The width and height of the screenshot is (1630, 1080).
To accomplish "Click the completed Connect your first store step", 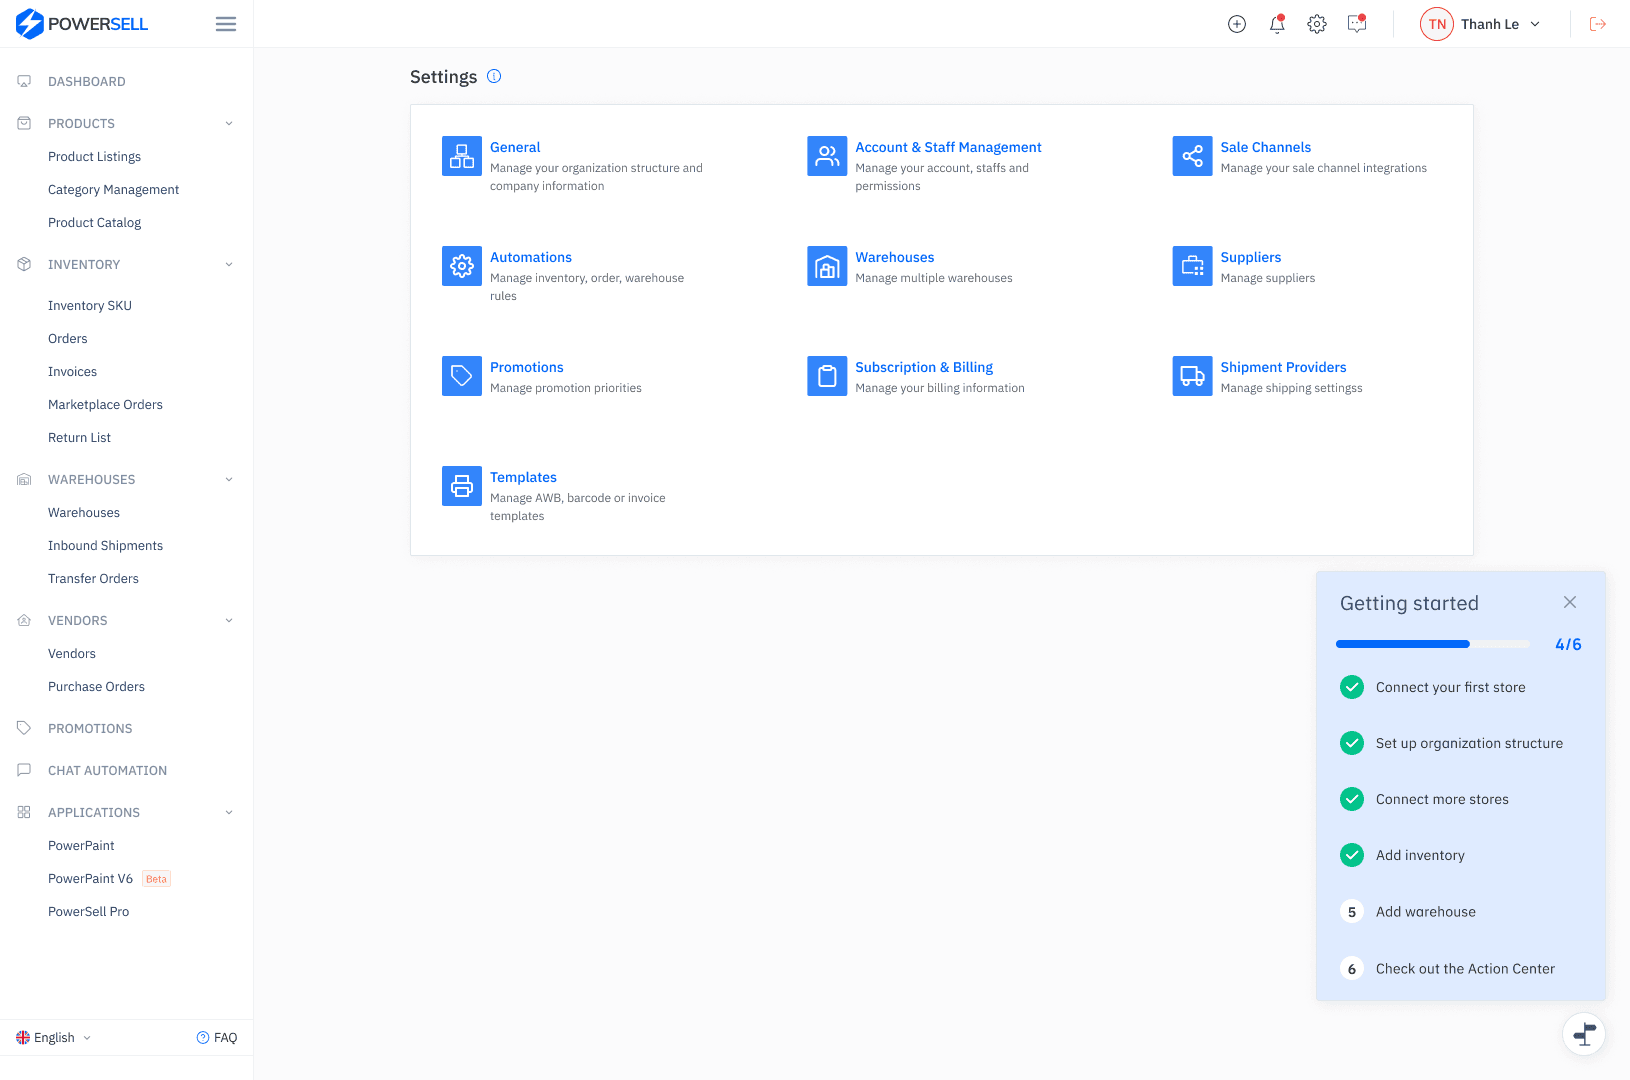I will pos(1433,687).
